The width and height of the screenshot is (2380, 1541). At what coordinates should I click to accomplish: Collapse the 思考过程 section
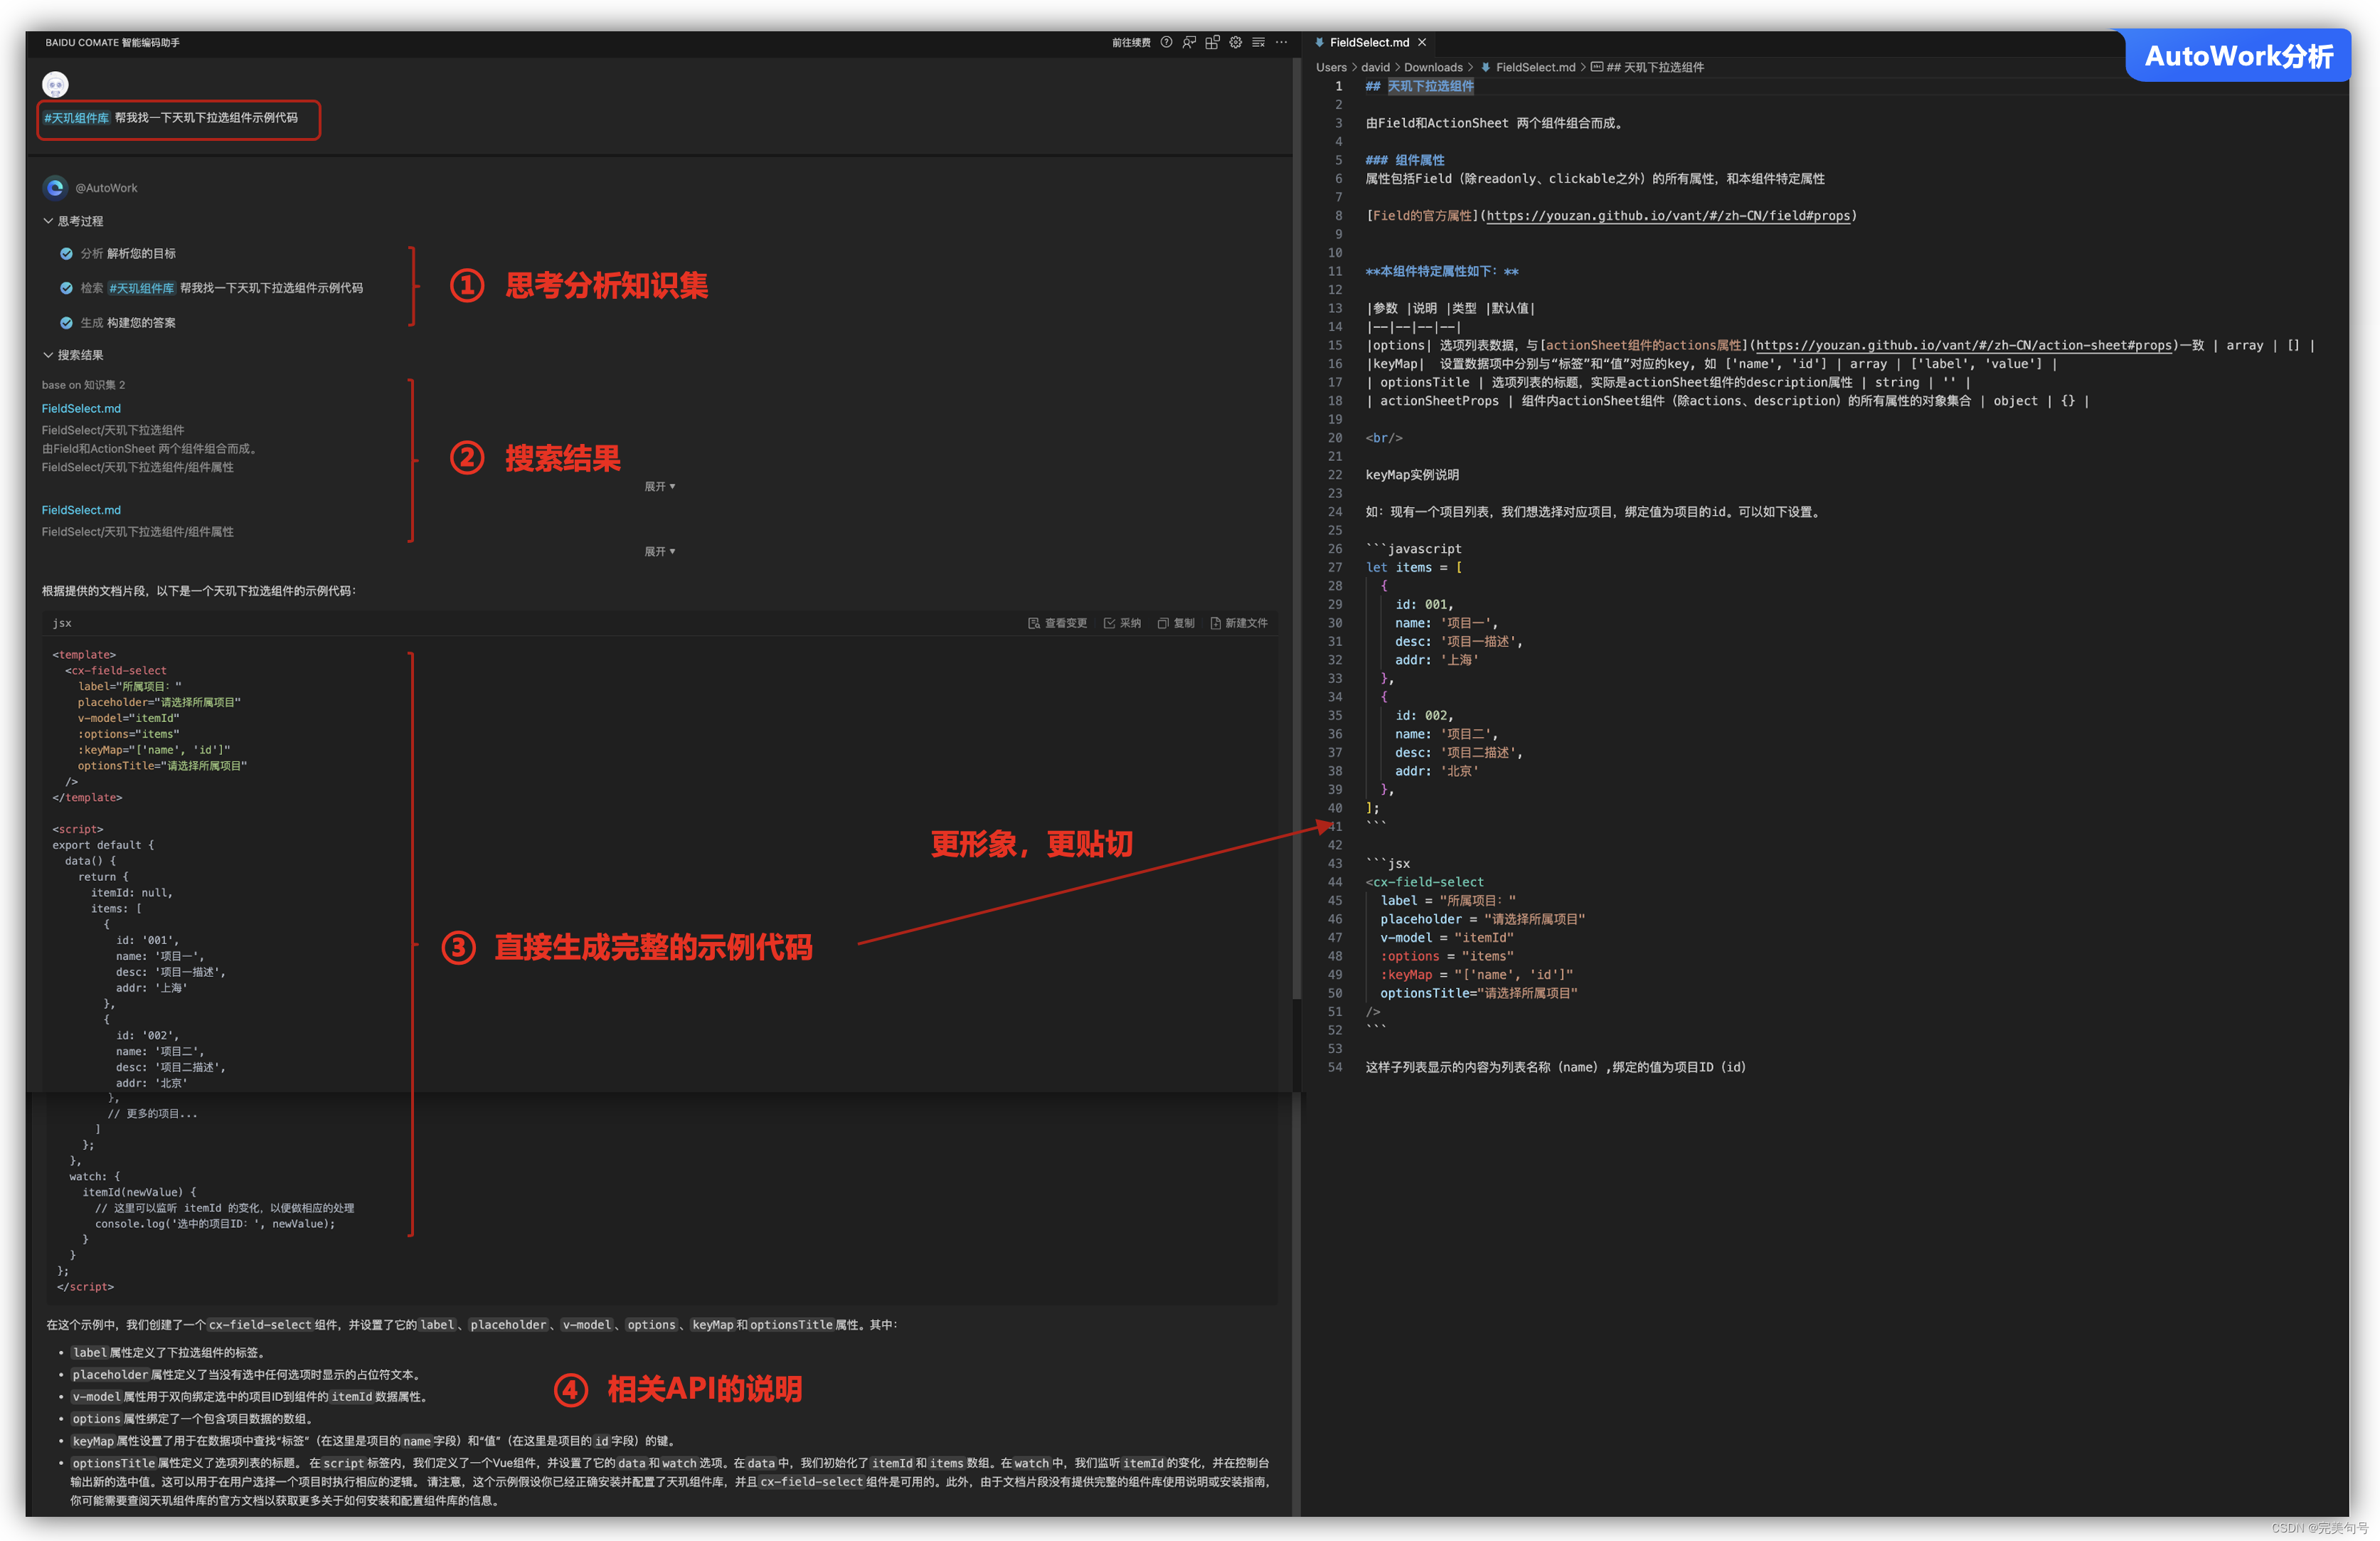pyautogui.click(x=73, y=221)
